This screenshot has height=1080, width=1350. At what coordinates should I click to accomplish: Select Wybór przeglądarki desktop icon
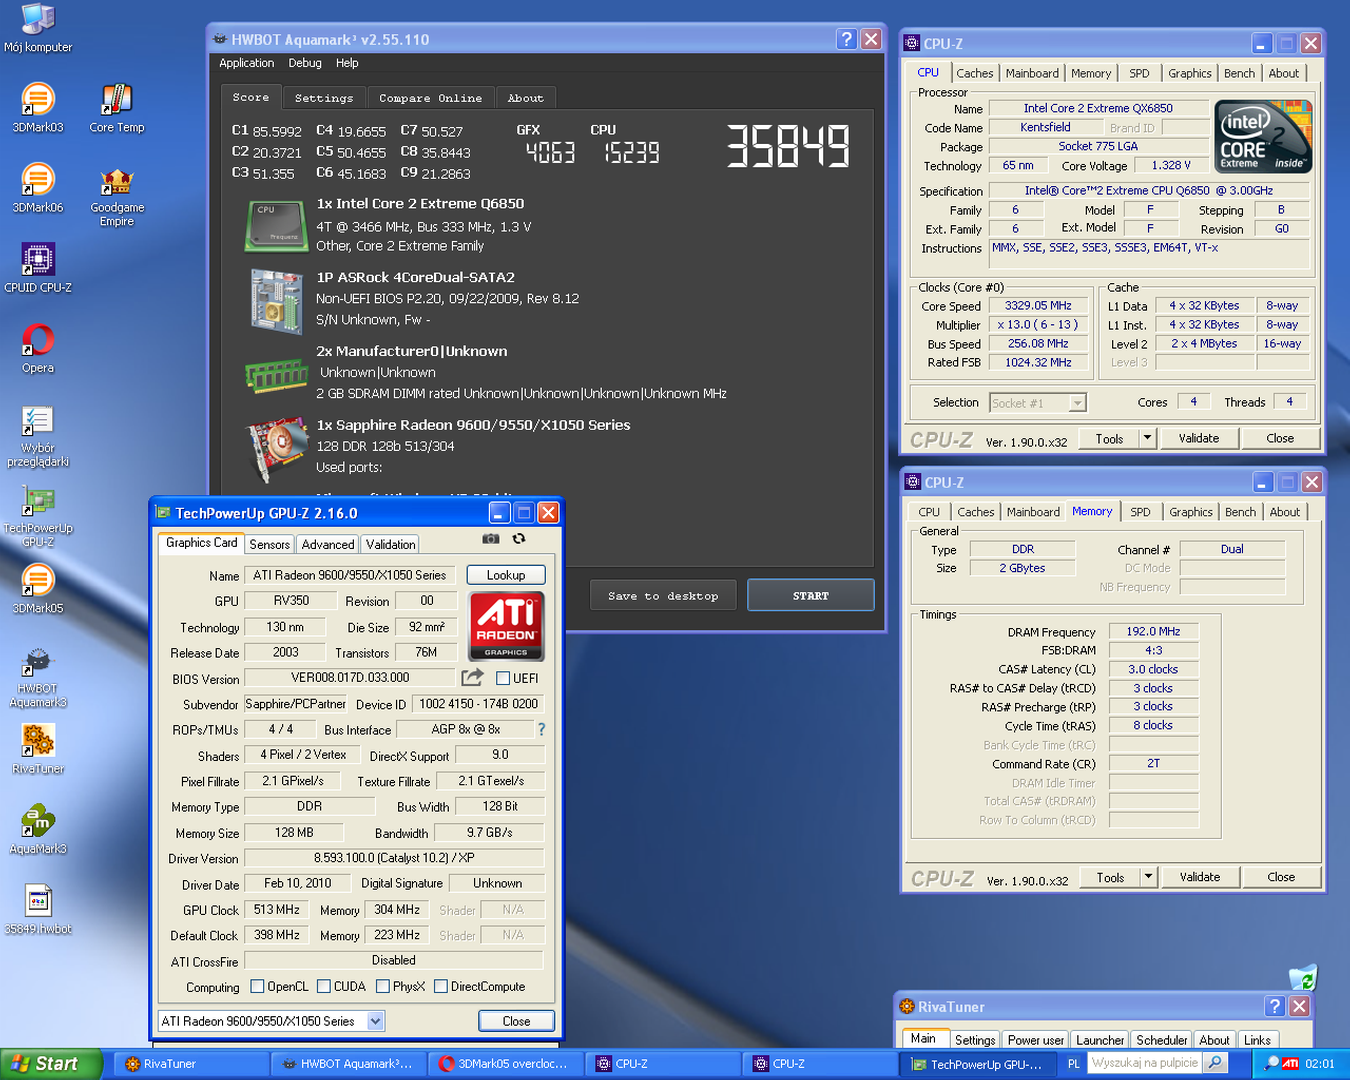pyautogui.click(x=38, y=436)
